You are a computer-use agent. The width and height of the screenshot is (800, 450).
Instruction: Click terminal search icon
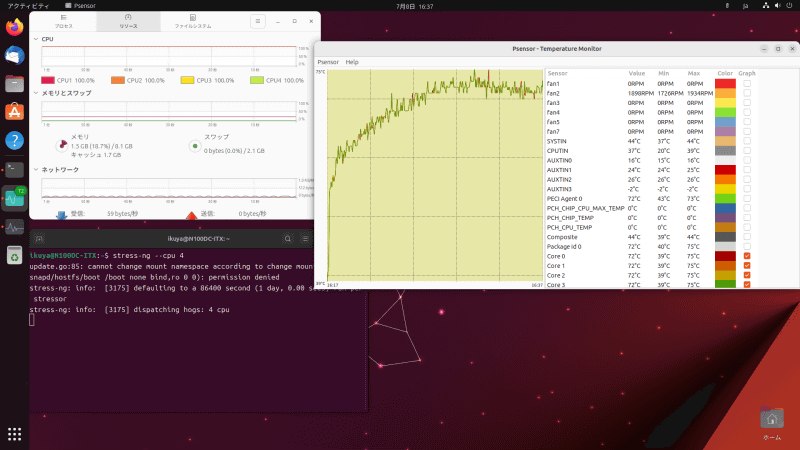coord(288,239)
